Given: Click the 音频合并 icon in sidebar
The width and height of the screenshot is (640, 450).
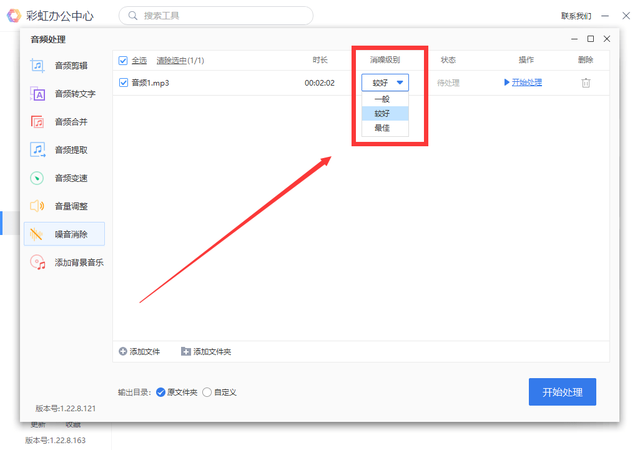Looking at the screenshot, I should 37,122.
